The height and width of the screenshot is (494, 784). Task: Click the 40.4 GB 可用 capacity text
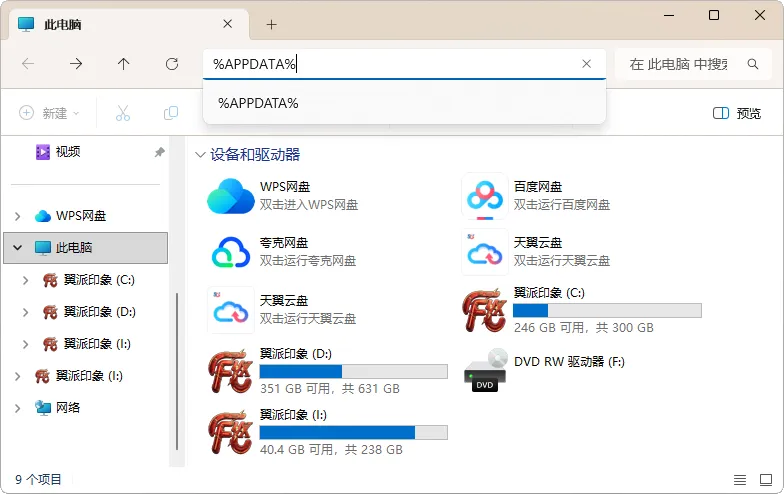coord(331,450)
